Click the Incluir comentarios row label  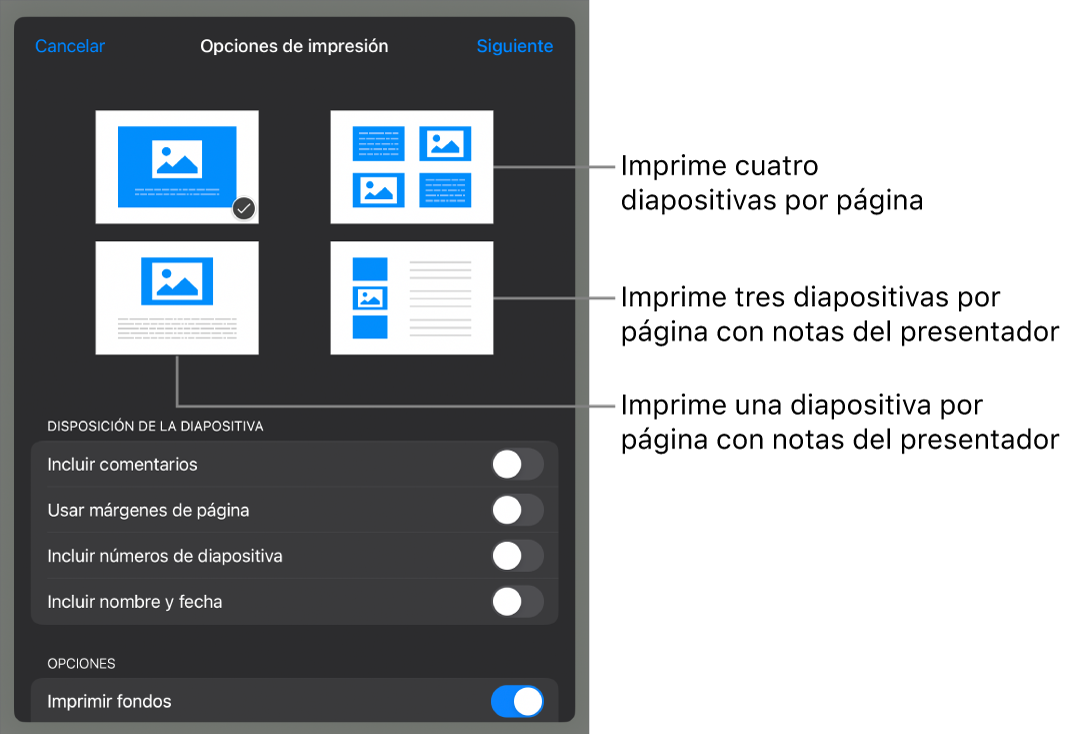[122, 465]
